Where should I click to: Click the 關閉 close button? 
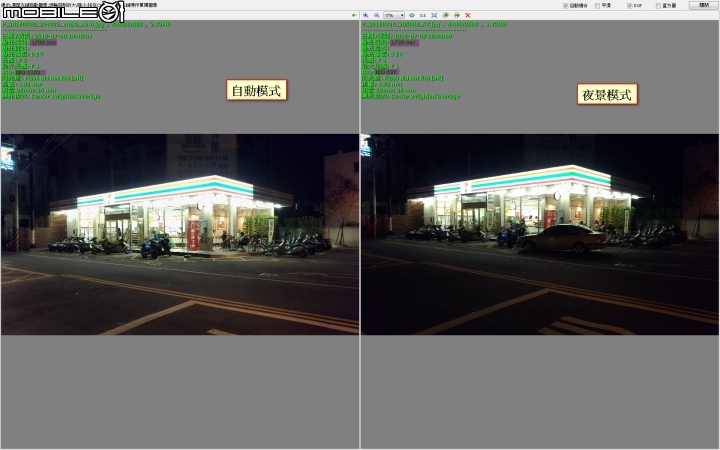pos(703,5)
